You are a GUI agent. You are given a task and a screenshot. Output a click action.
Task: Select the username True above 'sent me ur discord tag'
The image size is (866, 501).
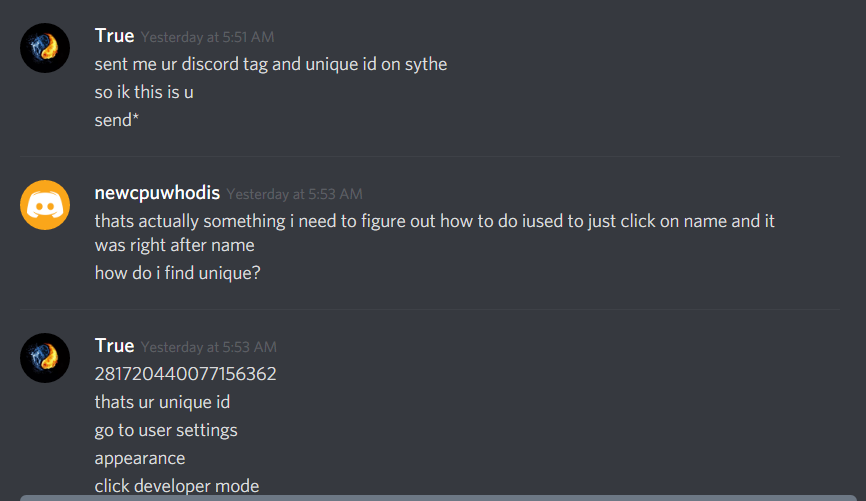click(114, 36)
